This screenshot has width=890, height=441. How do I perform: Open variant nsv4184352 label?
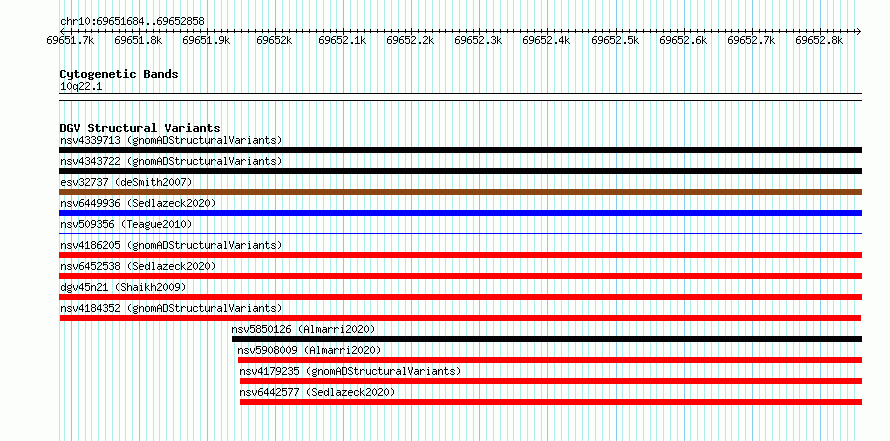pyautogui.click(x=171, y=308)
